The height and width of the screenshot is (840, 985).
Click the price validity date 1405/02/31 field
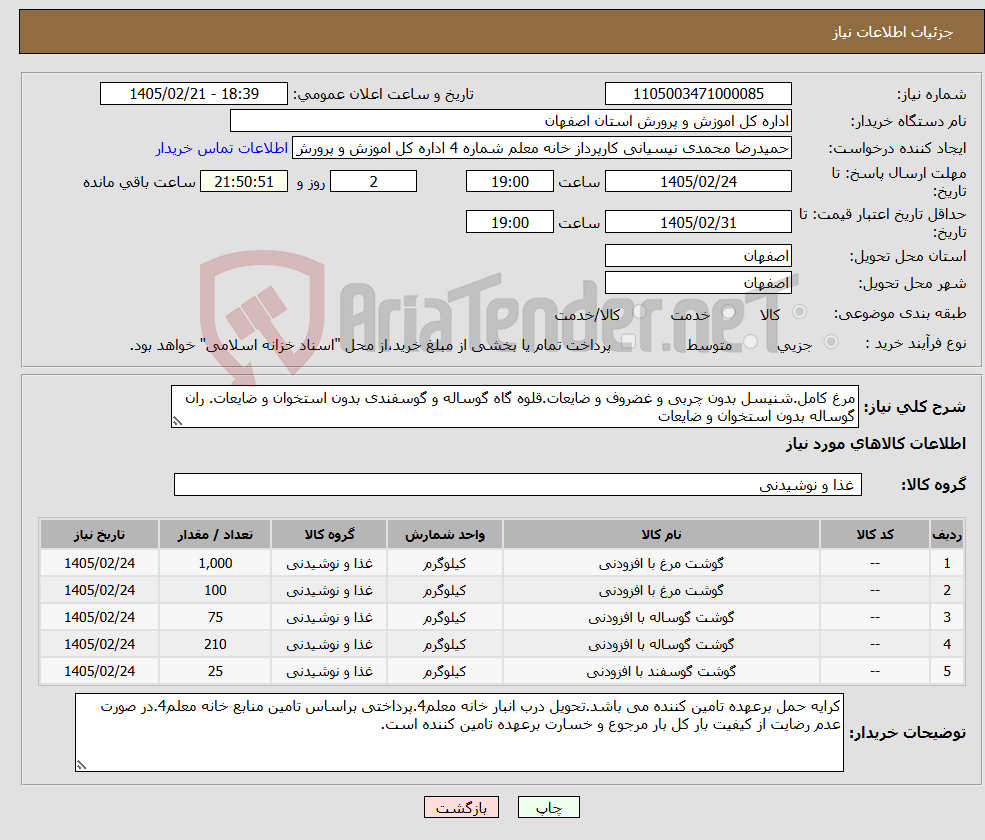point(698,222)
